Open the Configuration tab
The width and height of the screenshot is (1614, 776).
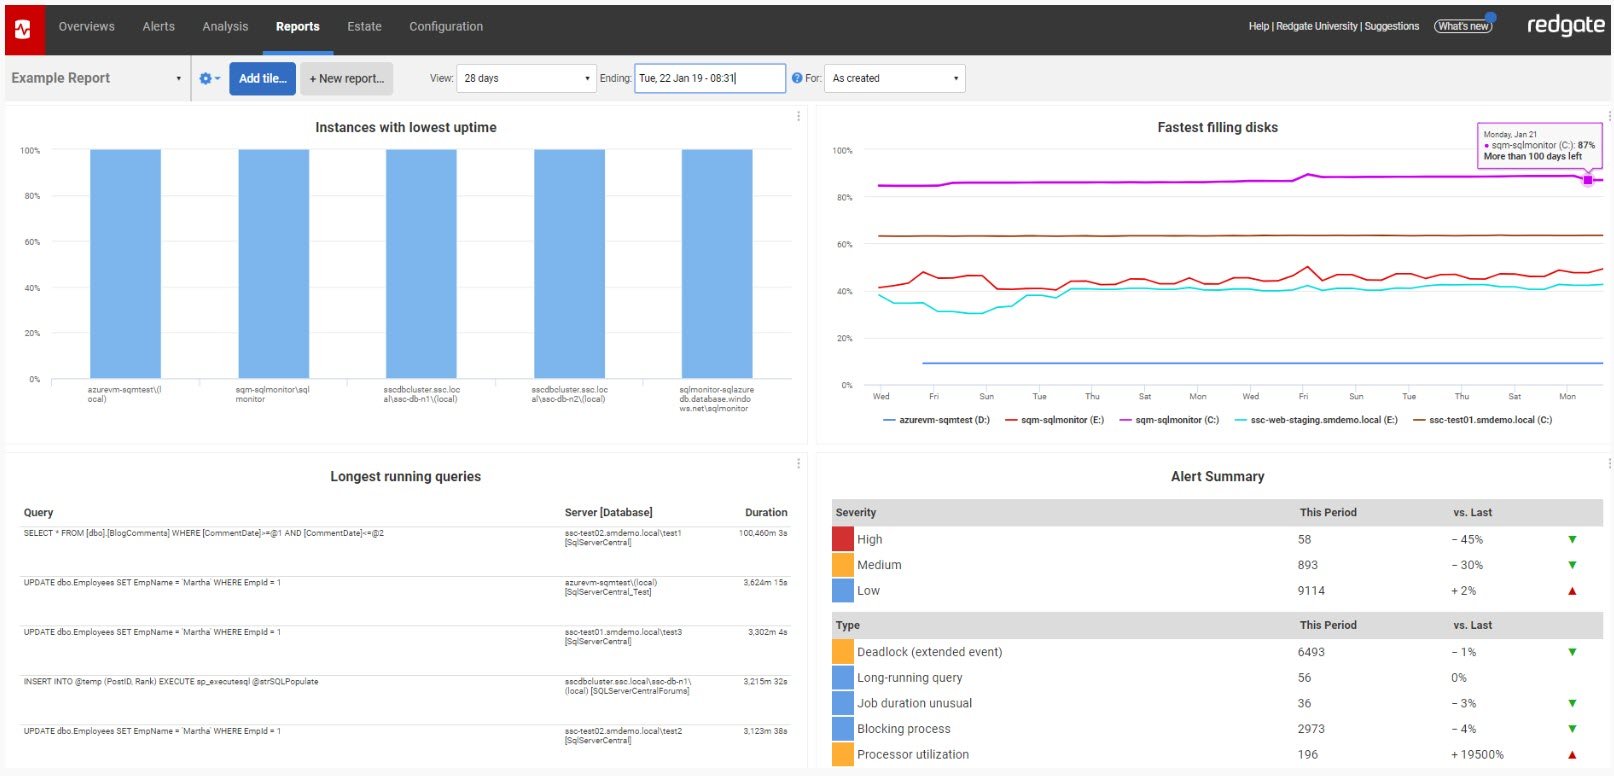tap(446, 27)
